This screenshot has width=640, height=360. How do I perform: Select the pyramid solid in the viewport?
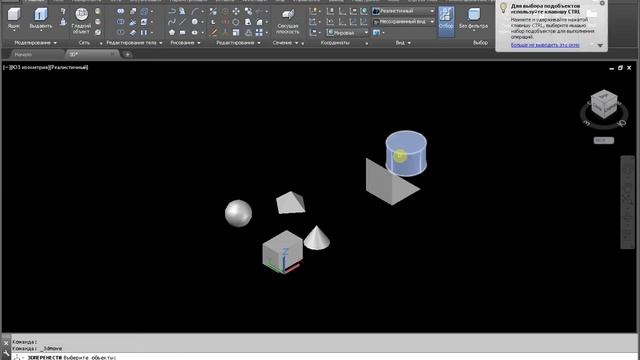pyautogui.click(x=291, y=202)
